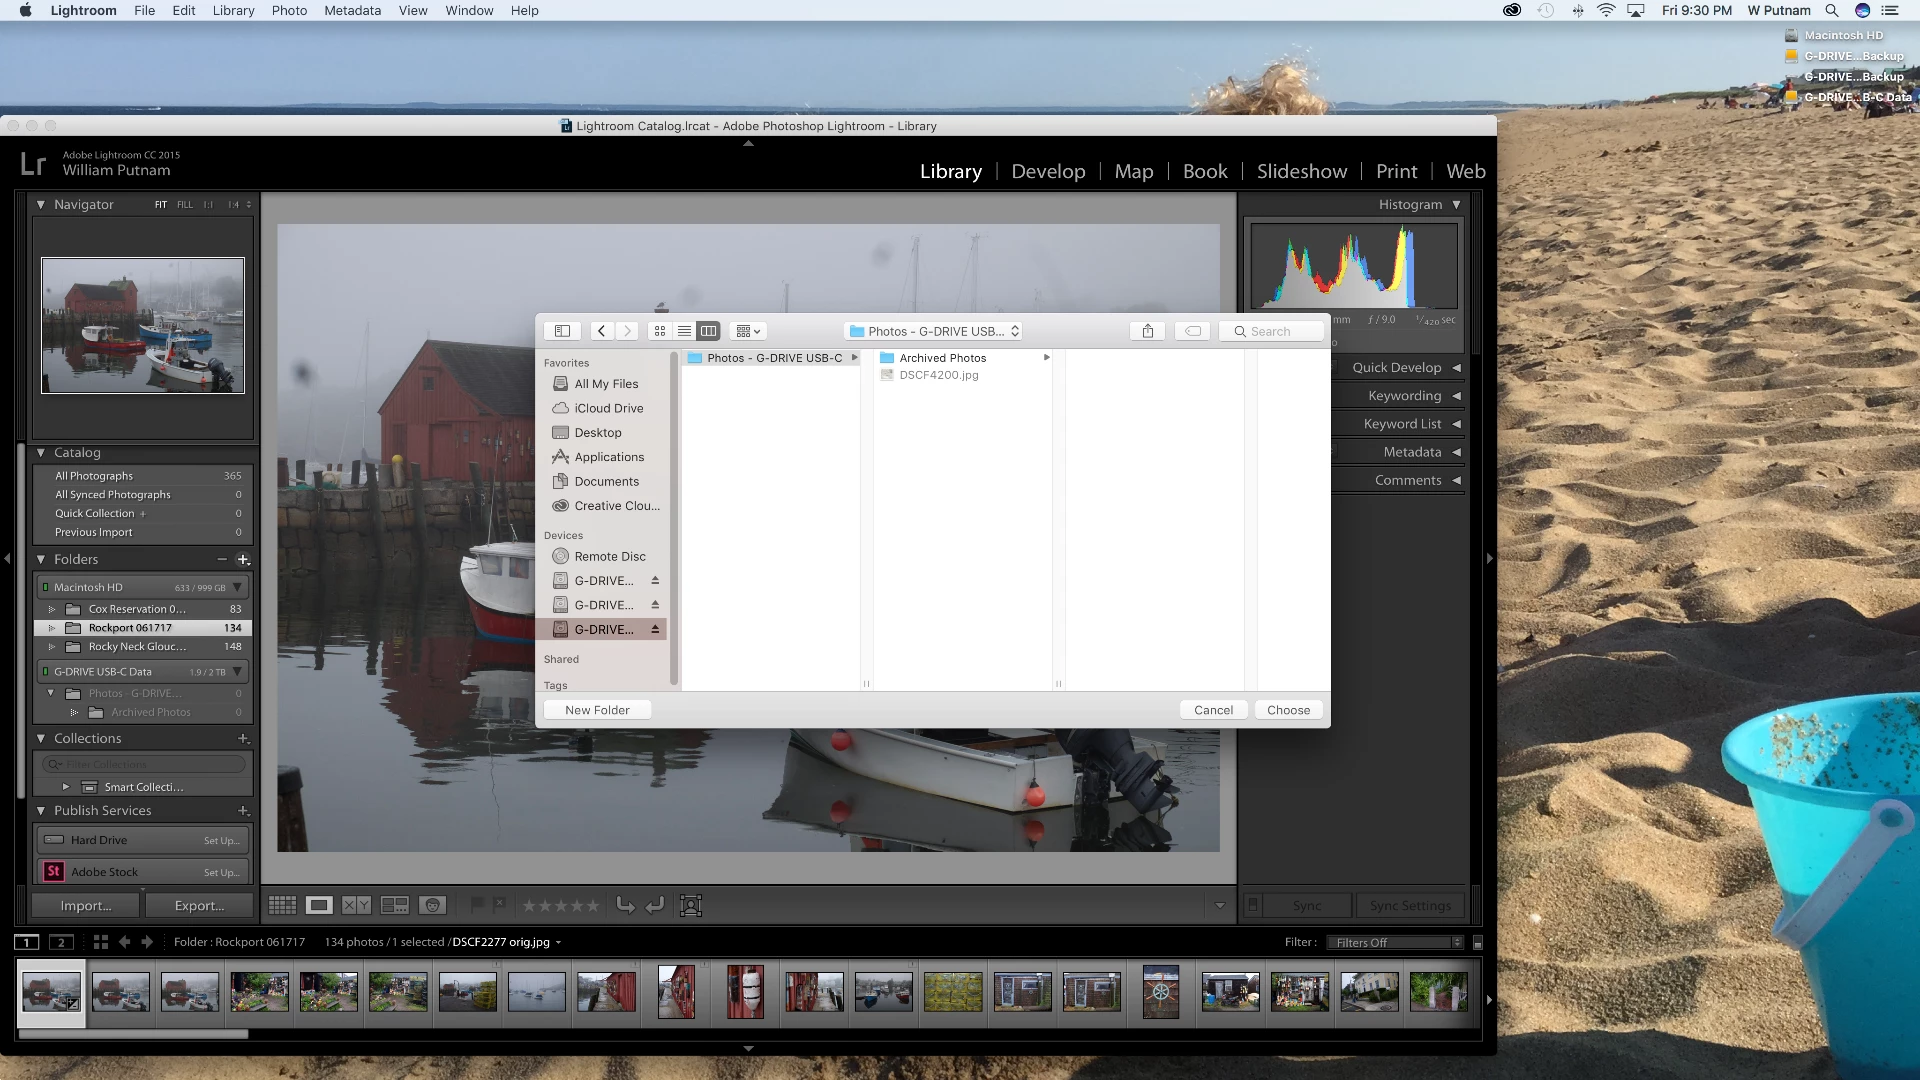Select the Compare view XY icon

click(356, 905)
